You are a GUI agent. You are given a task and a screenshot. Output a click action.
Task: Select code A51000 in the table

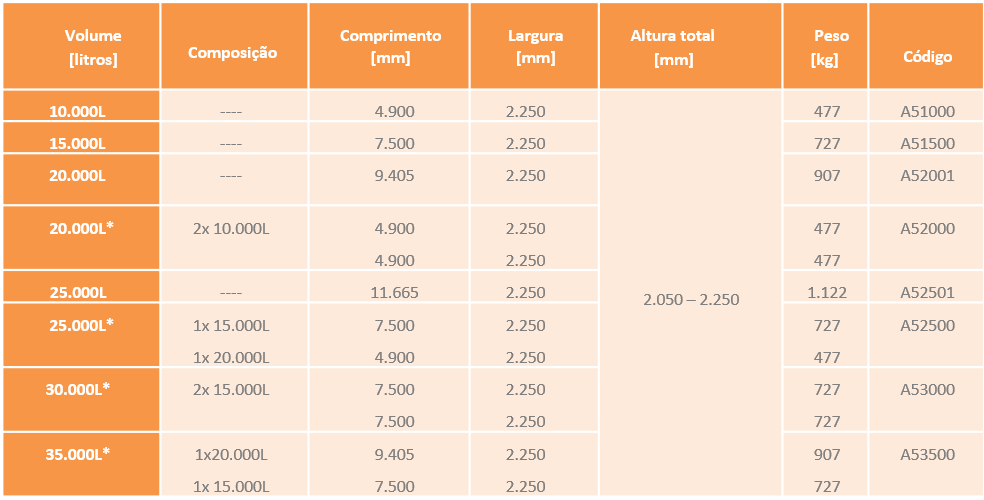tap(927, 112)
